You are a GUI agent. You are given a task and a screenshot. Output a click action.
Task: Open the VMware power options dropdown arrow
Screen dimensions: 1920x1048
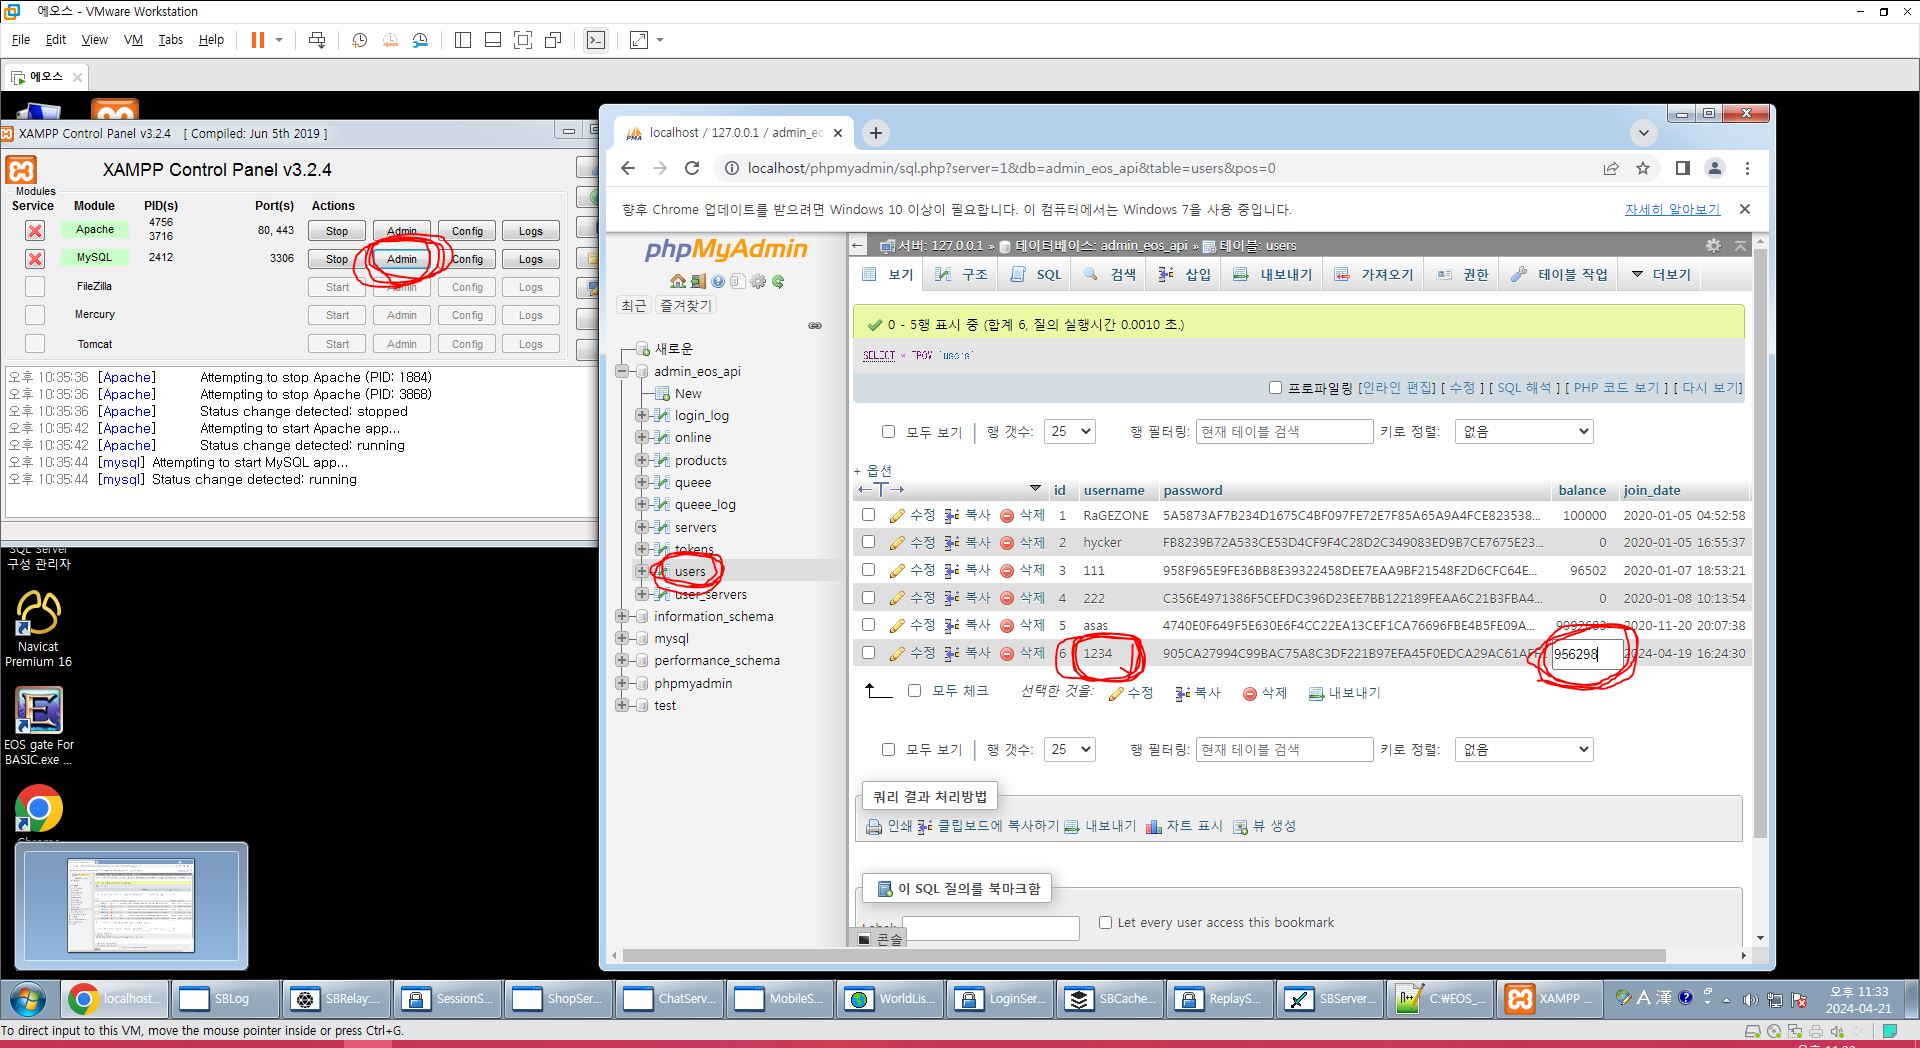(x=279, y=40)
